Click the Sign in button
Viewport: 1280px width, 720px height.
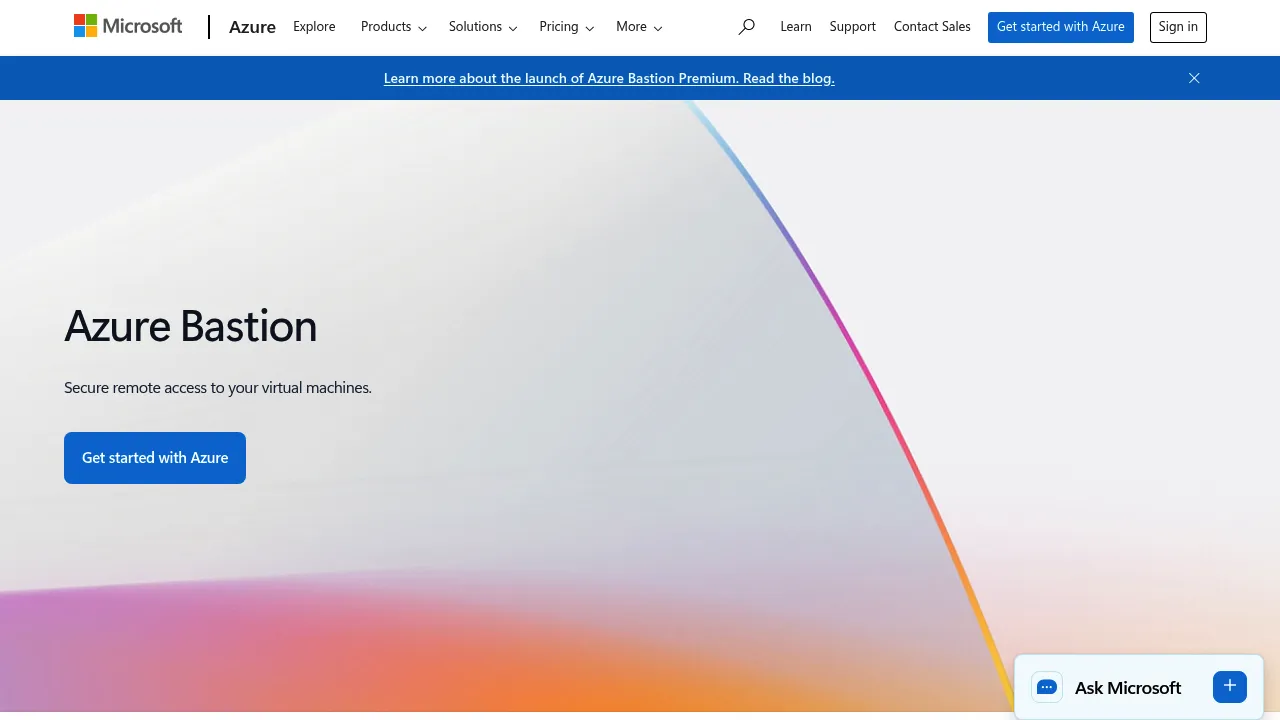pyautogui.click(x=1178, y=27)
